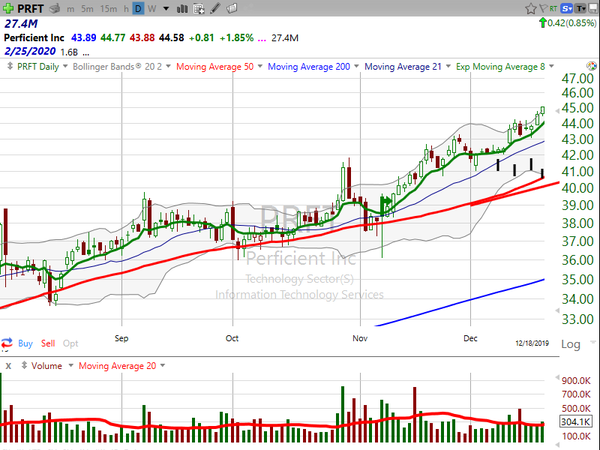Click the star favorite icon
Image resolution: width=600 pixels, height=450 pixels.
point(531,8)
